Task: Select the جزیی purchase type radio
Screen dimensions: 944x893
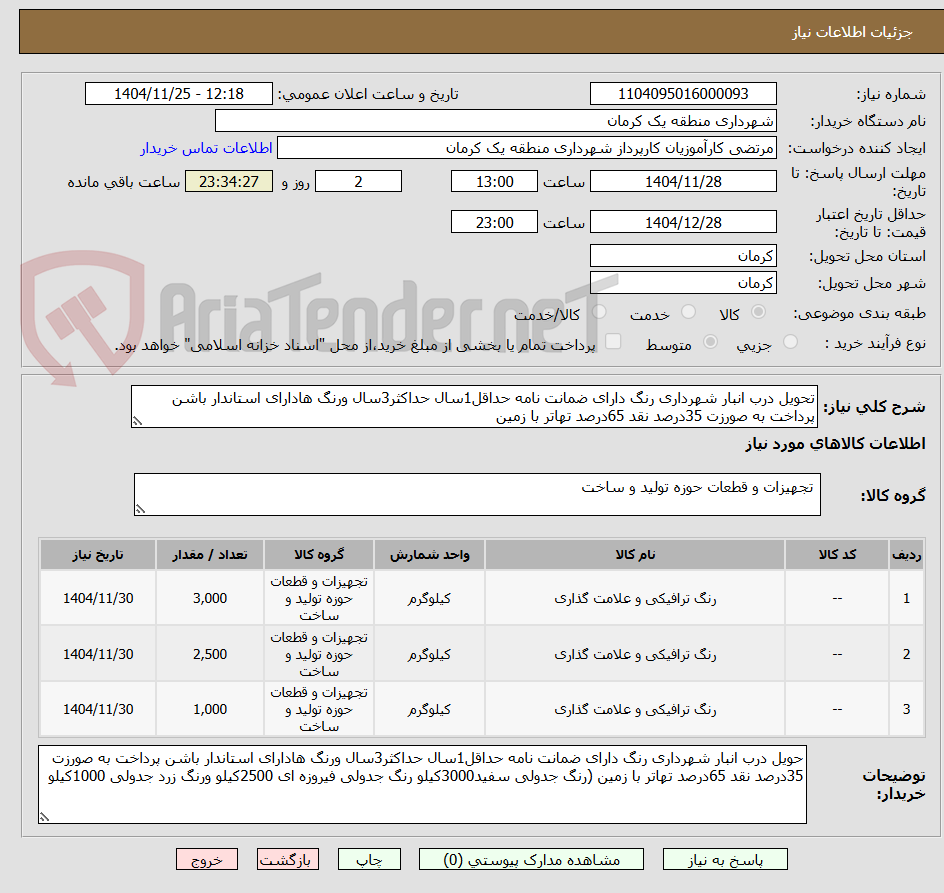Action: click(790, 342)
